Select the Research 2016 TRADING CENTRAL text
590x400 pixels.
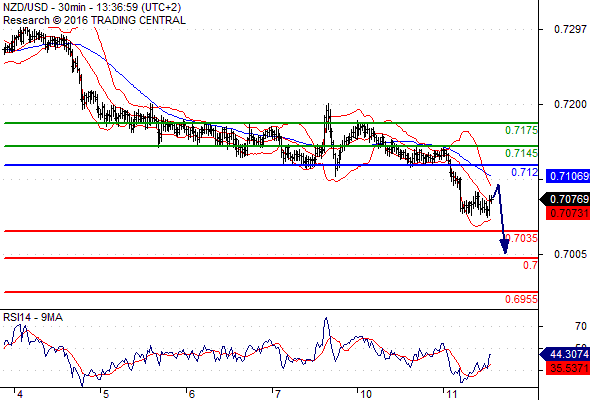[94, 20]
